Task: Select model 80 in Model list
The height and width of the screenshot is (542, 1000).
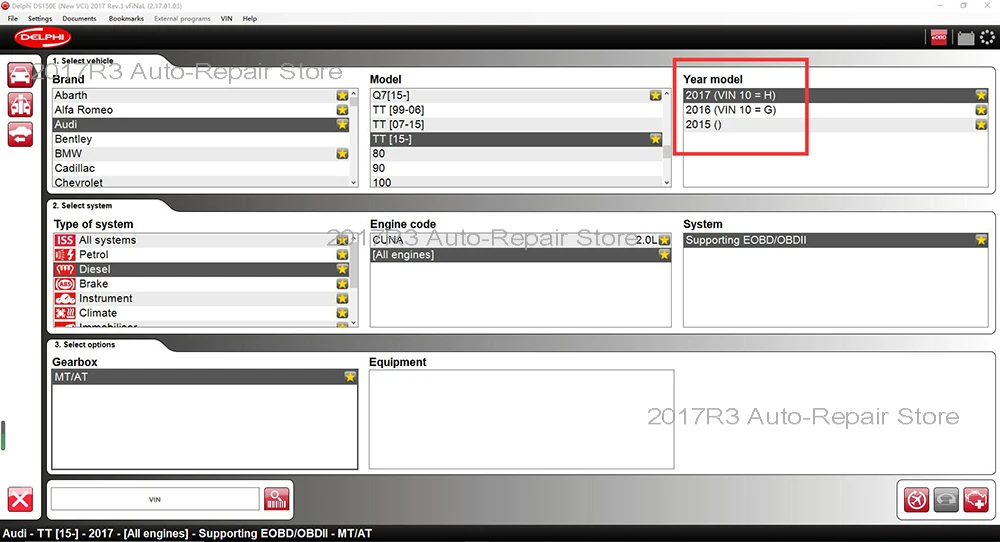Action: (x=517, y=154)
